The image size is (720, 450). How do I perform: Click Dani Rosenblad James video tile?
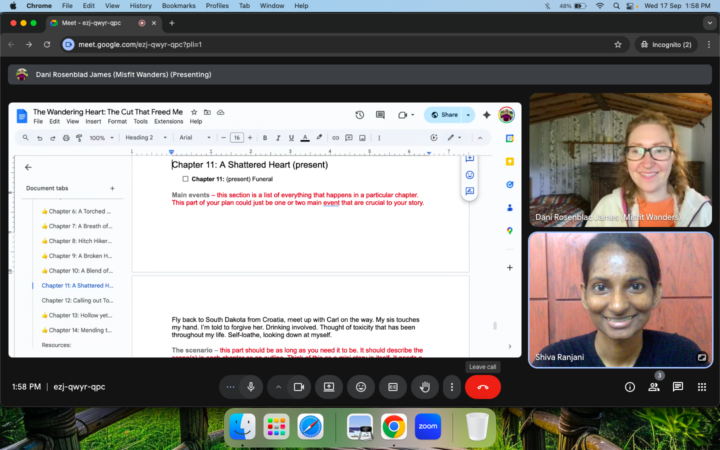pos(620,160)
